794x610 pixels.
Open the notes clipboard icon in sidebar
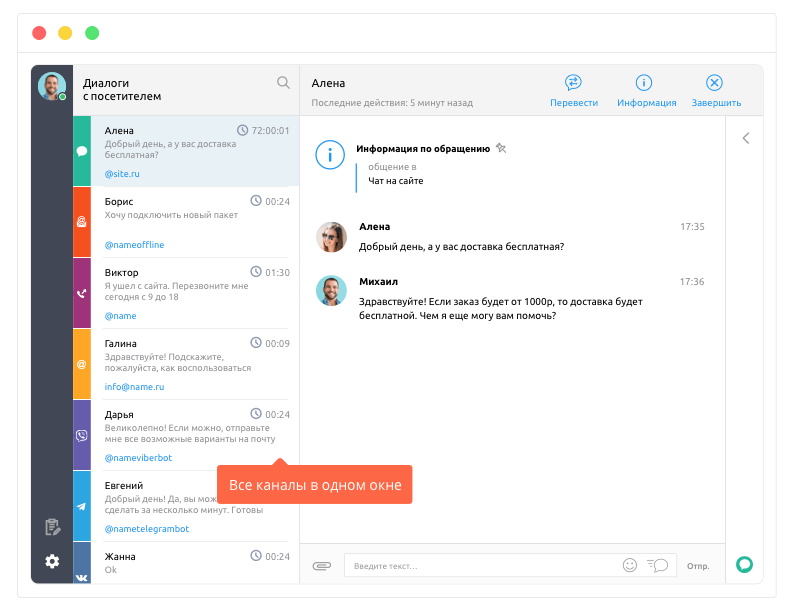click(x=52, y=527)
